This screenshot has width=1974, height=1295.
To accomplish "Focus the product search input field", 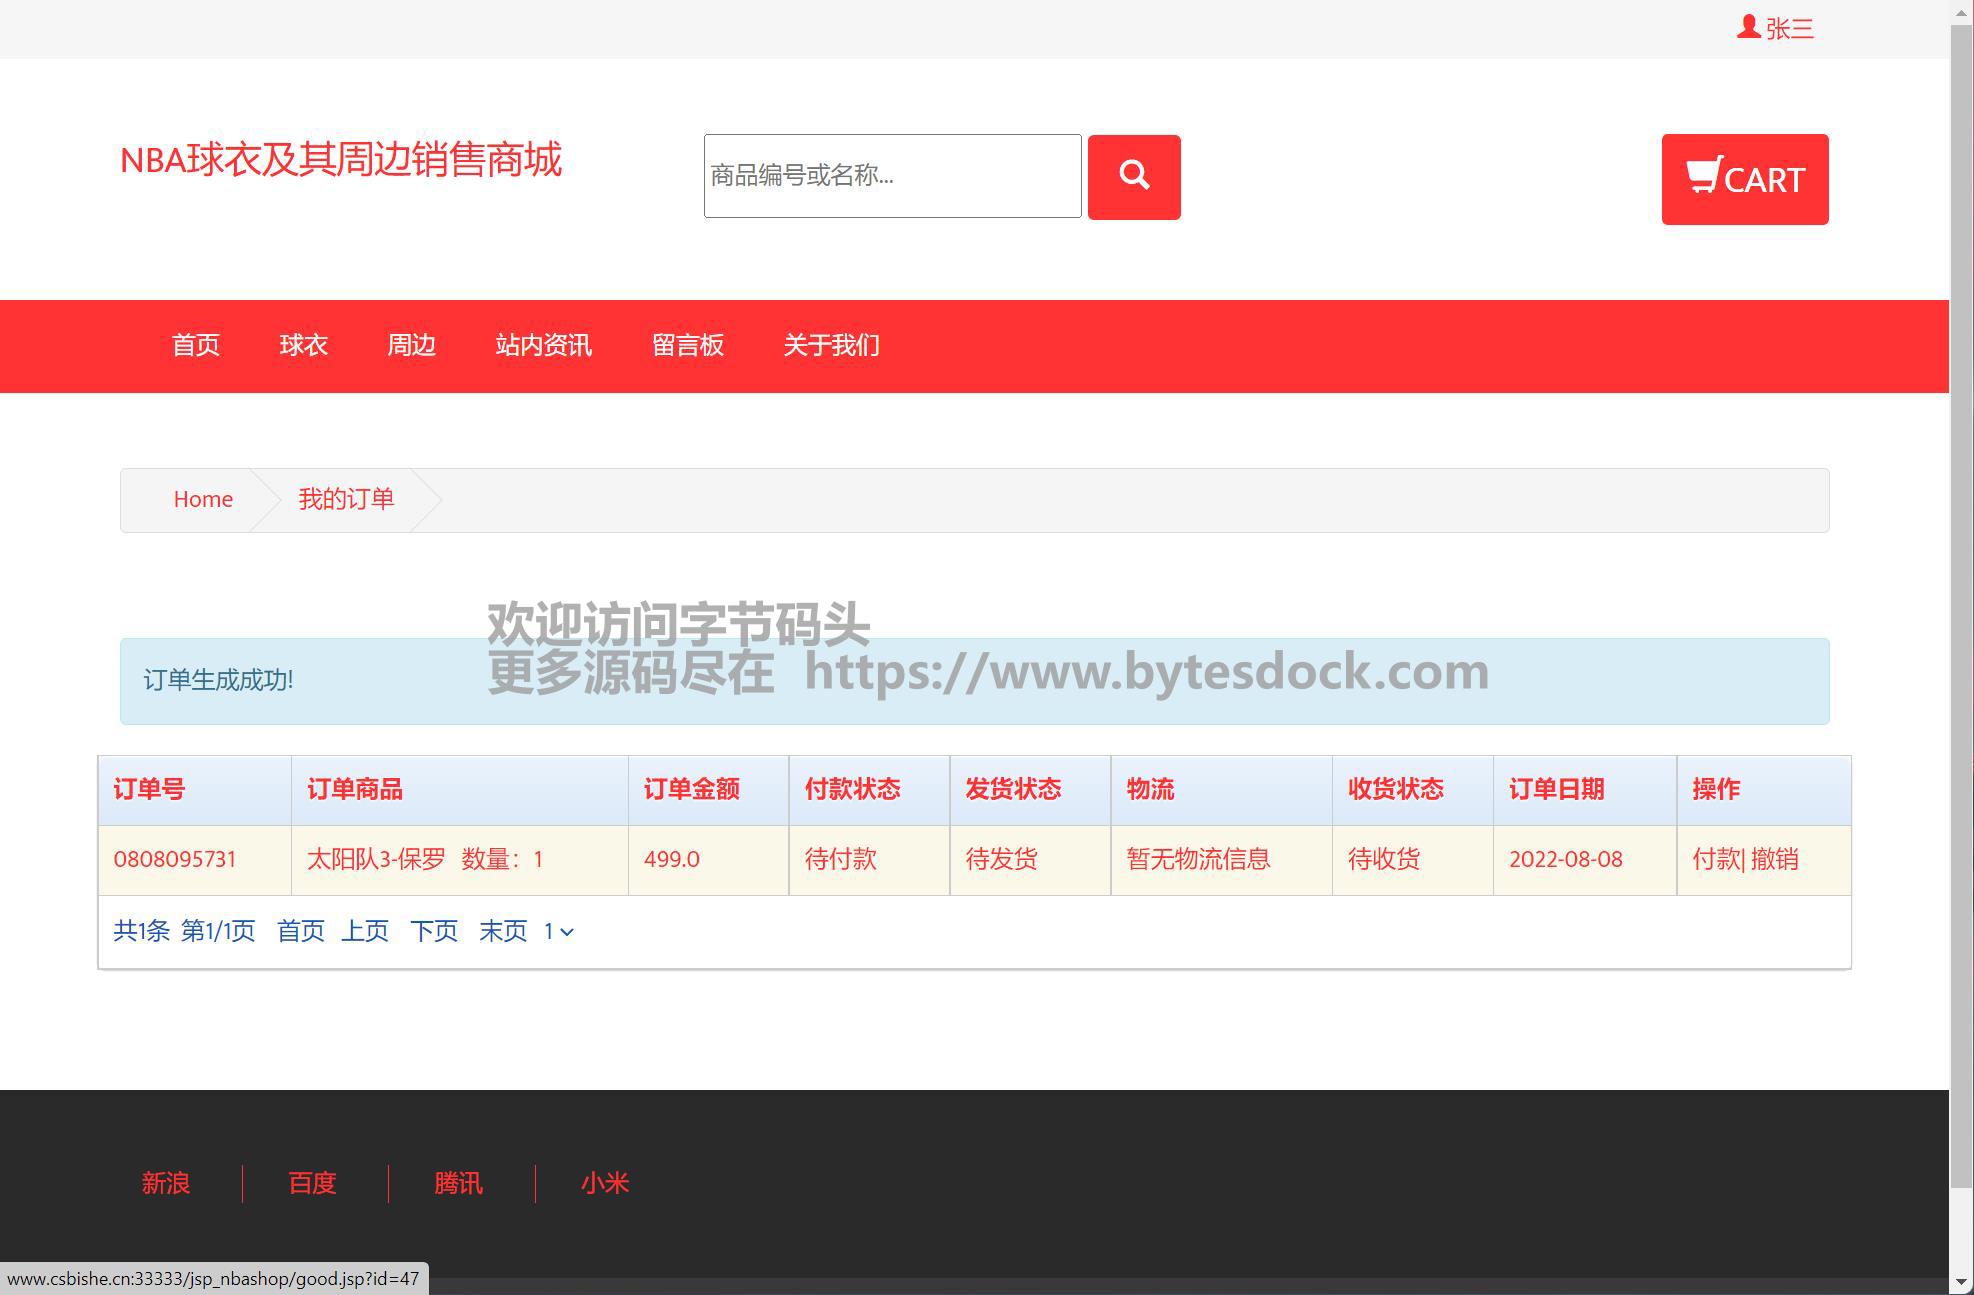I will [x=892, y=176].
